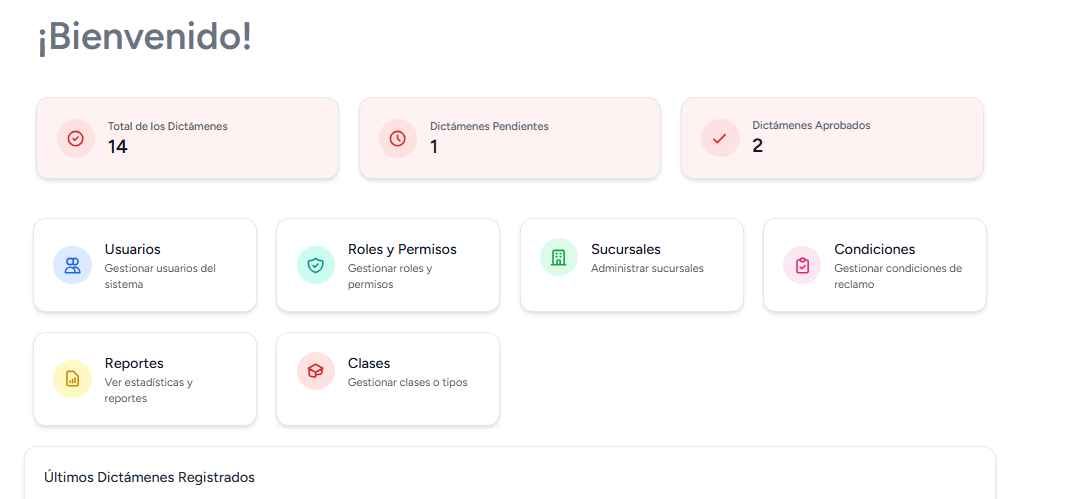Click the Dictámenes Aprobados checkmark icon
Viewport: 1066px width, 499px height.
click(x=720, y=138)
